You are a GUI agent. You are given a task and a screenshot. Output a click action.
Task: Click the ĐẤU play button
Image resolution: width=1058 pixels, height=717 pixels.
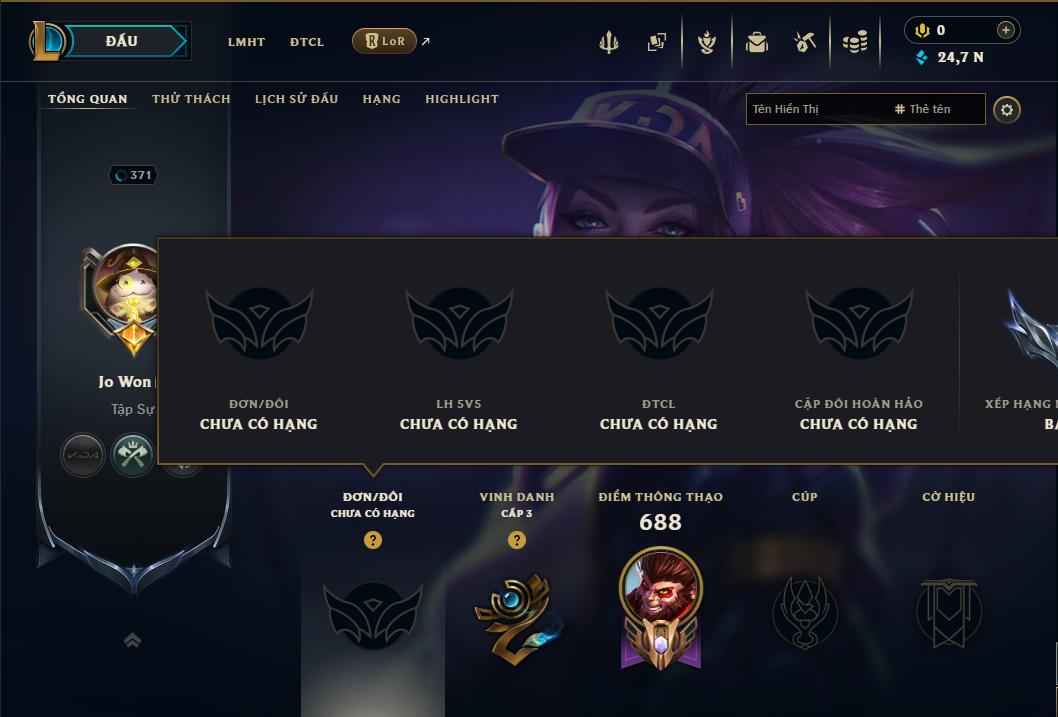click(x=121, y=41)
